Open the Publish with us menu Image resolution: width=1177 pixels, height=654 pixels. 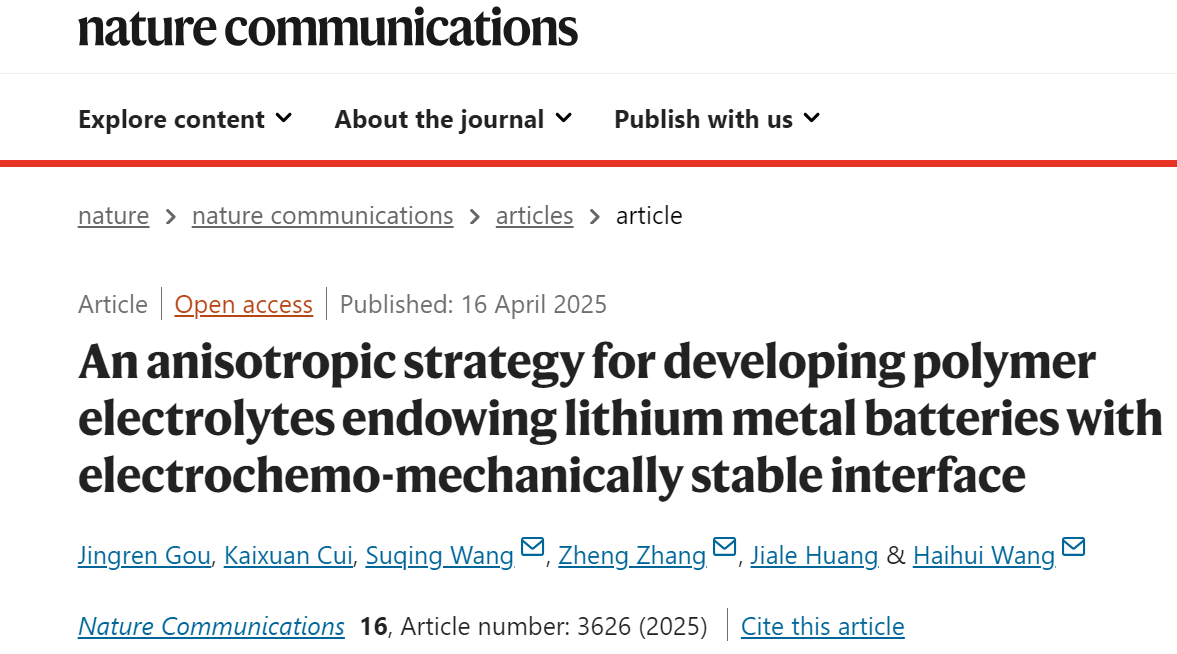click(x=717, y=119)
